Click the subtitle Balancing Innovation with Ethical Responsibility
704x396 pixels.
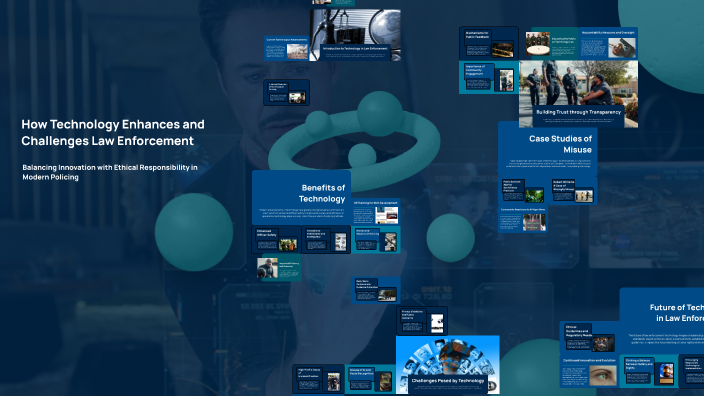pos(110,172)
